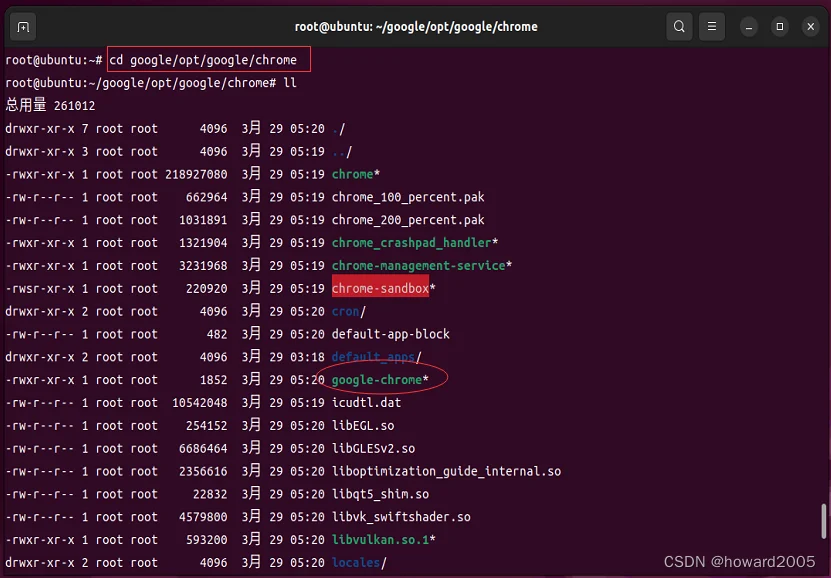Click file size 1031891
The image size is (831, 578).
203,220
